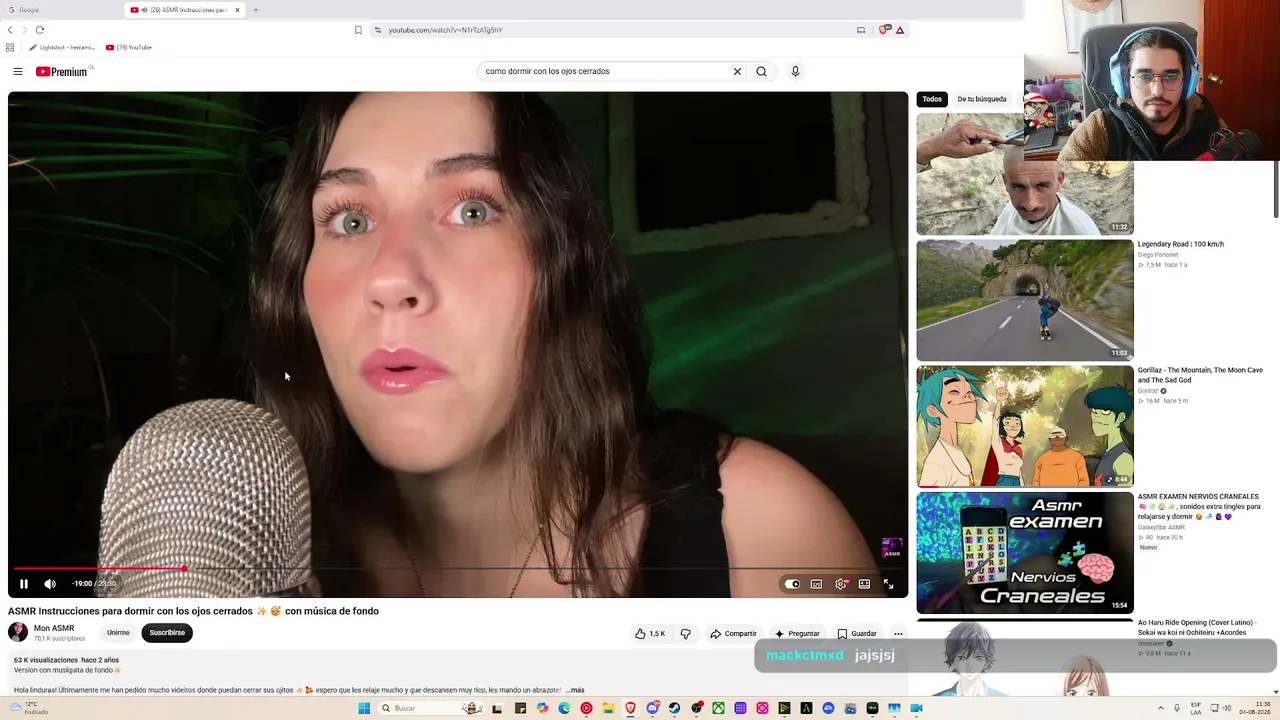Reload the page with the refresh button
The height and width of the screenshot is (720, 1280).
click(x=39, y=30)
